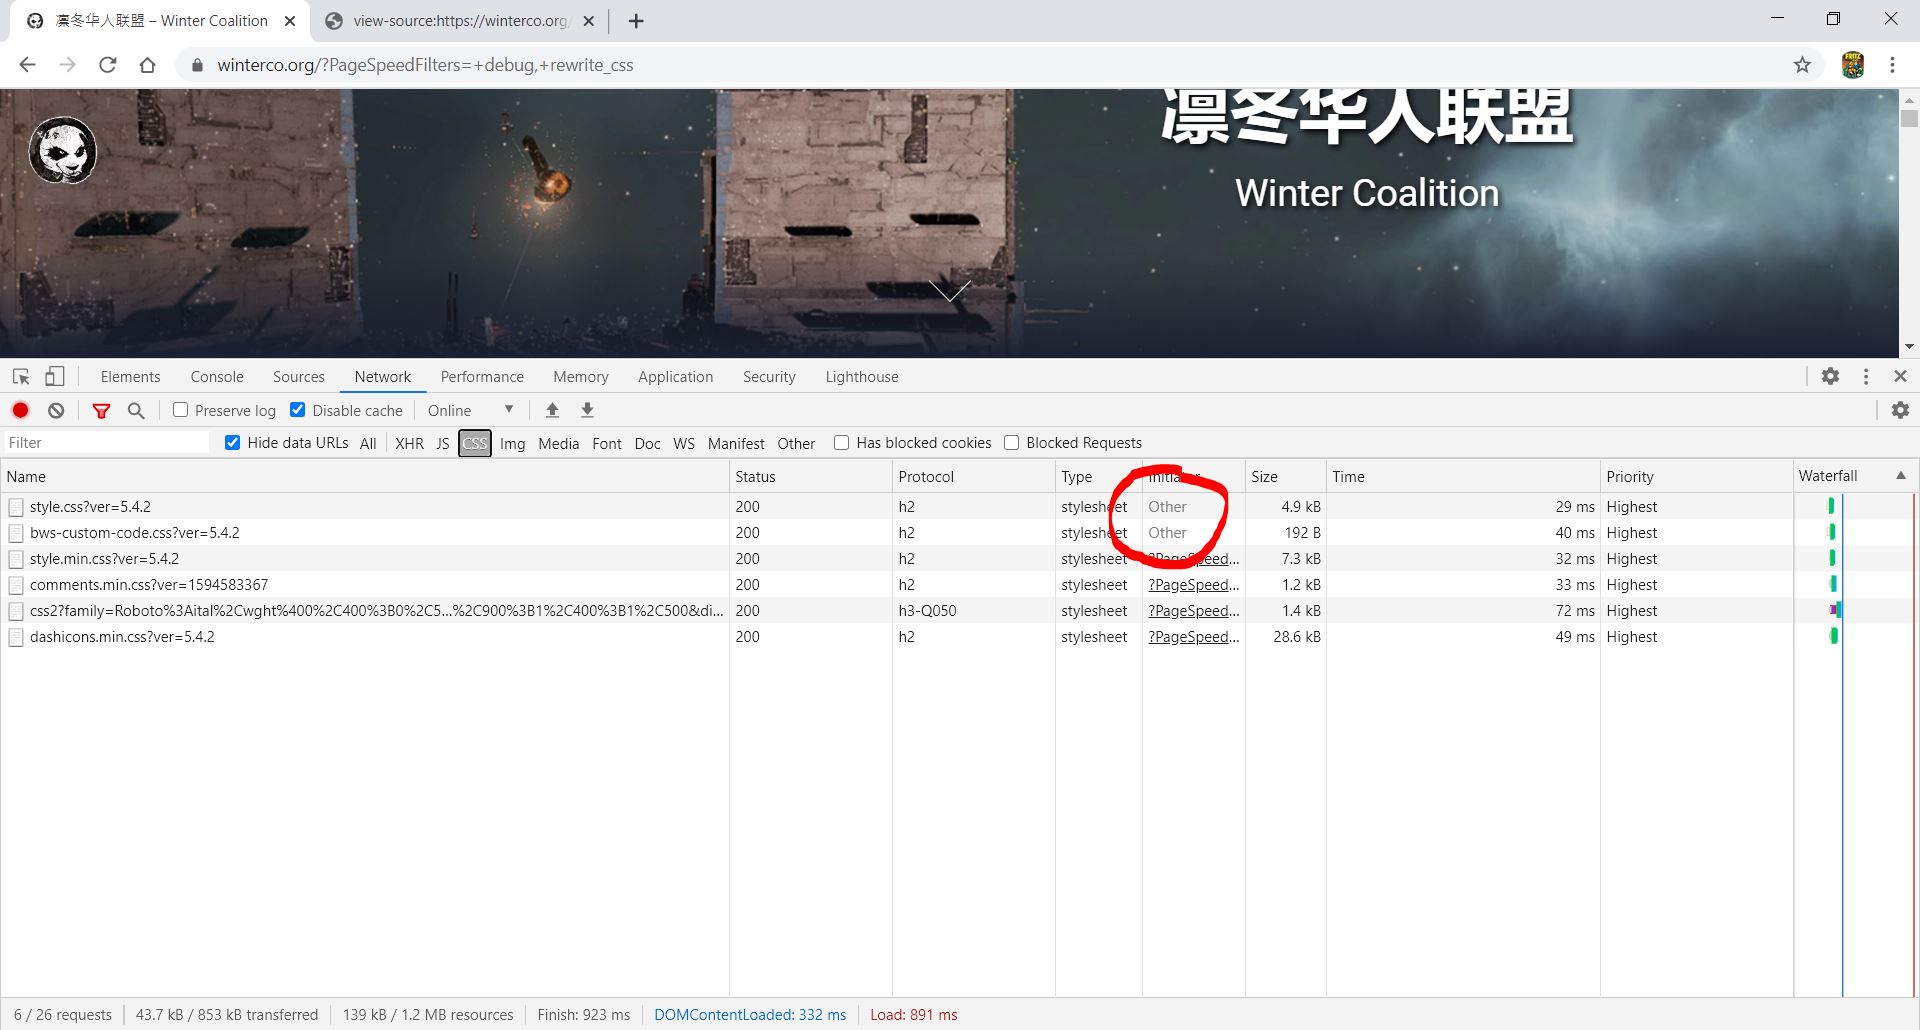Sort by Waterfall column arrow
The width and height of the screenshot is (1920, 1030).
(1901, 476)
